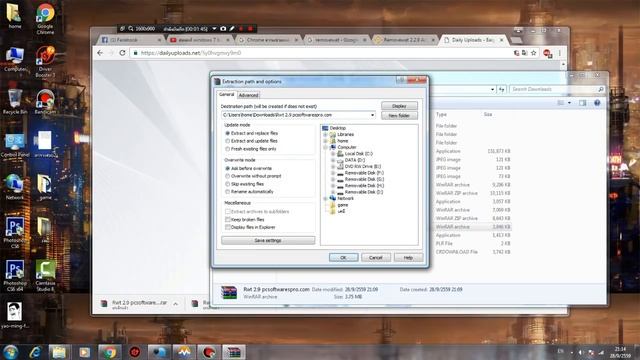This screenshot has width=640, height=360.
Task: Open the downloaded Rwt 2.9 rar chip menu arrow
Action: (x=176, y=304)
